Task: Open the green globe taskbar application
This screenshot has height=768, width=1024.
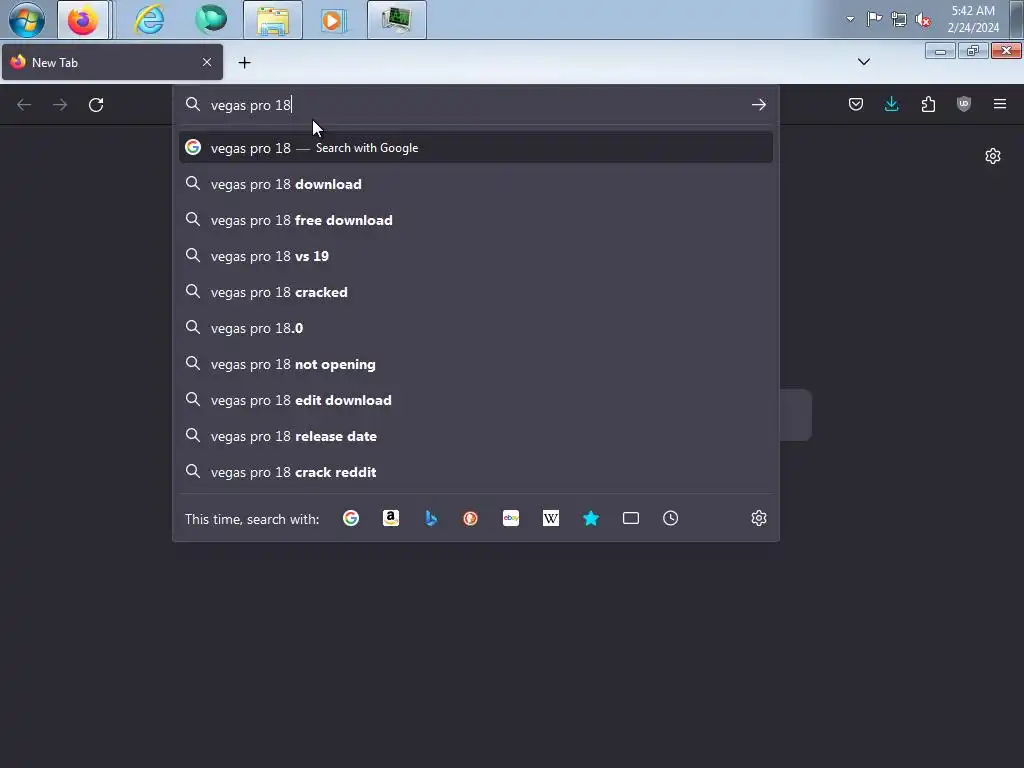Action: (x=211, y=20)
